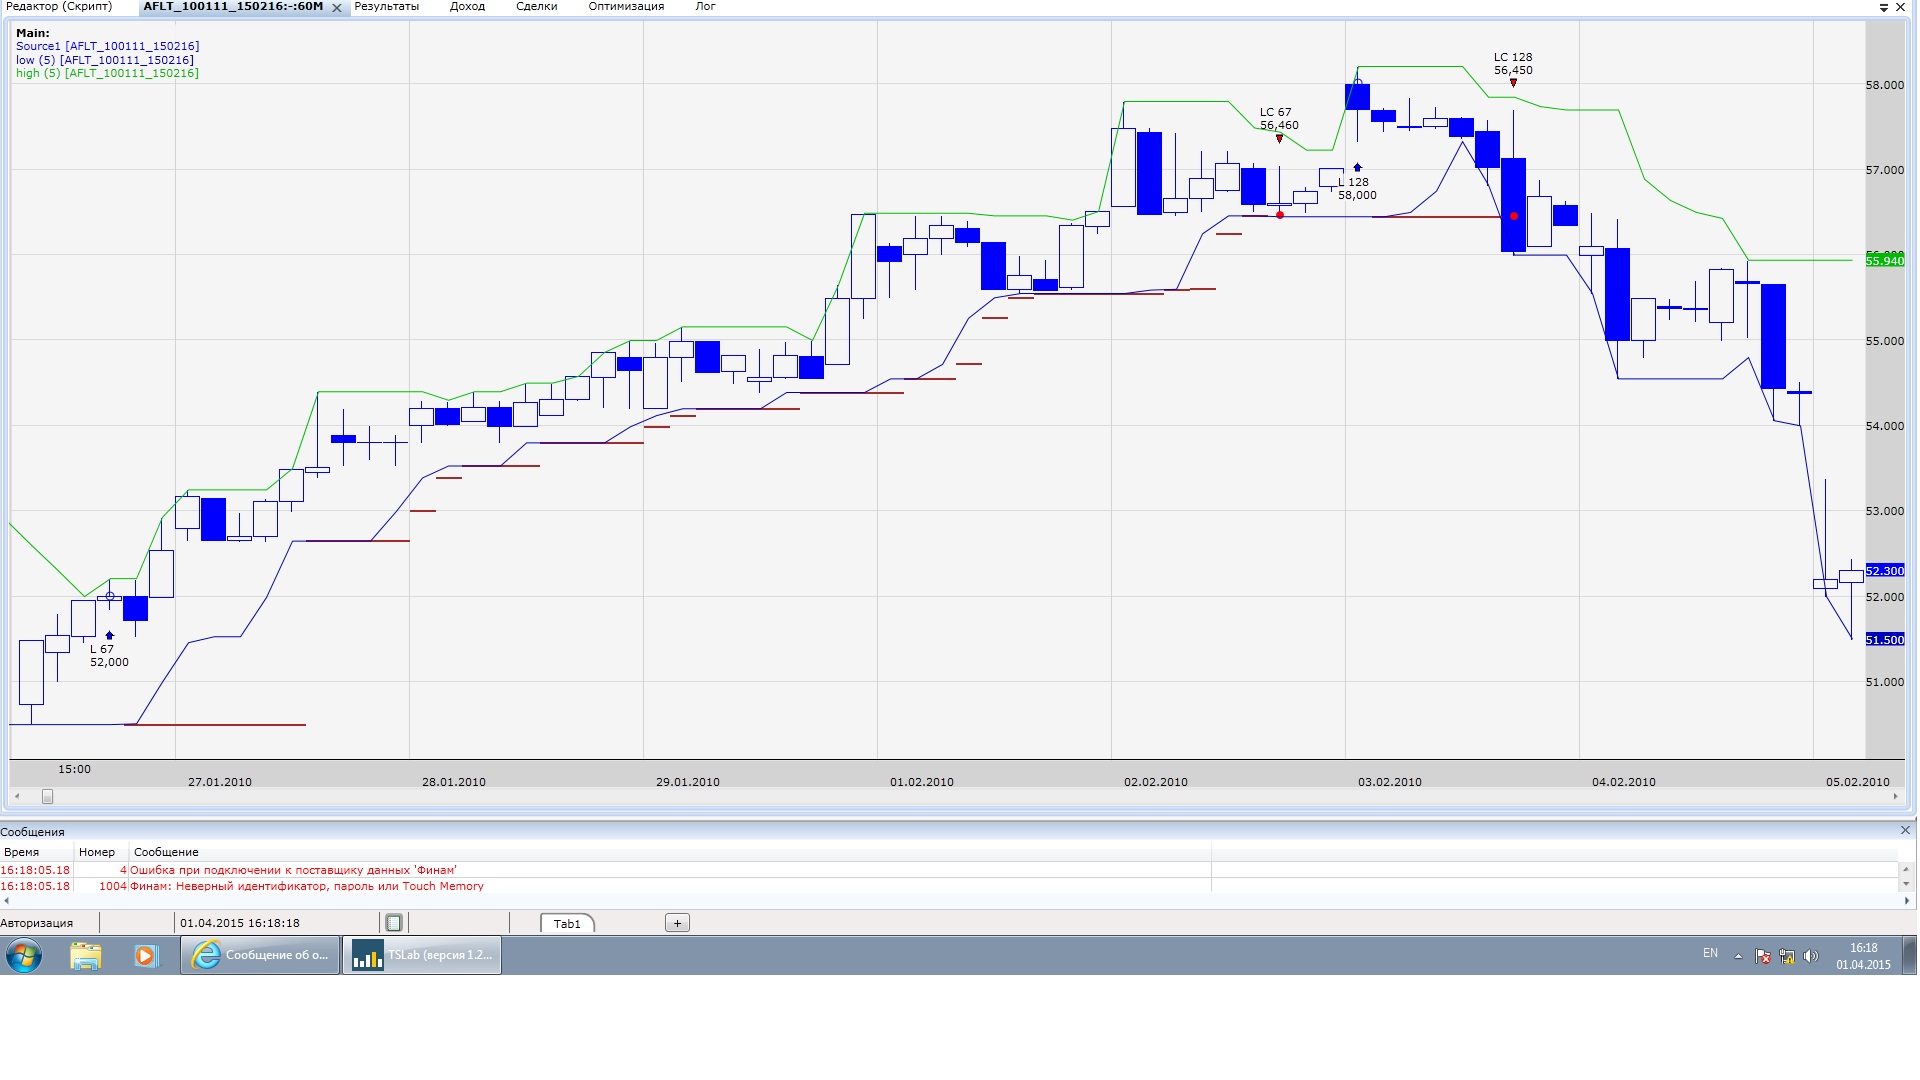Launch Windows Media Player from taskbar
The image size is (1920, 1080).
click(146, 956)
